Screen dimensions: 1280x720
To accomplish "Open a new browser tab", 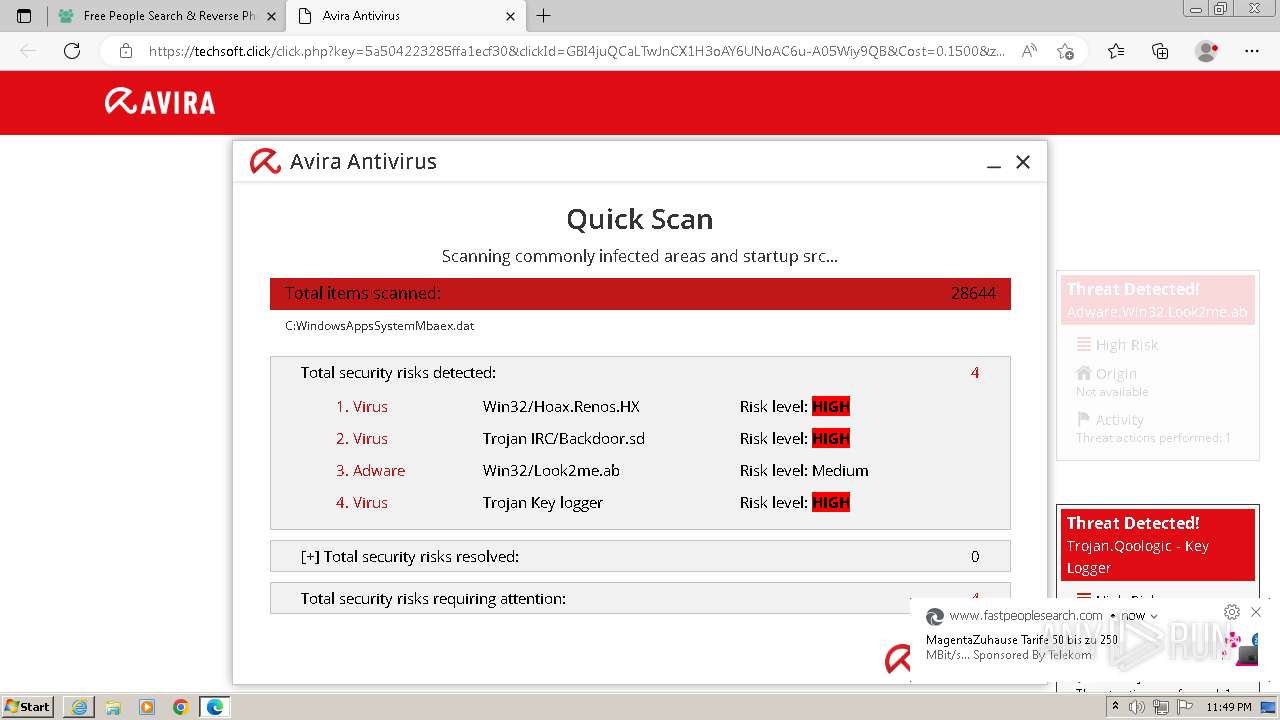I will 544,16.
